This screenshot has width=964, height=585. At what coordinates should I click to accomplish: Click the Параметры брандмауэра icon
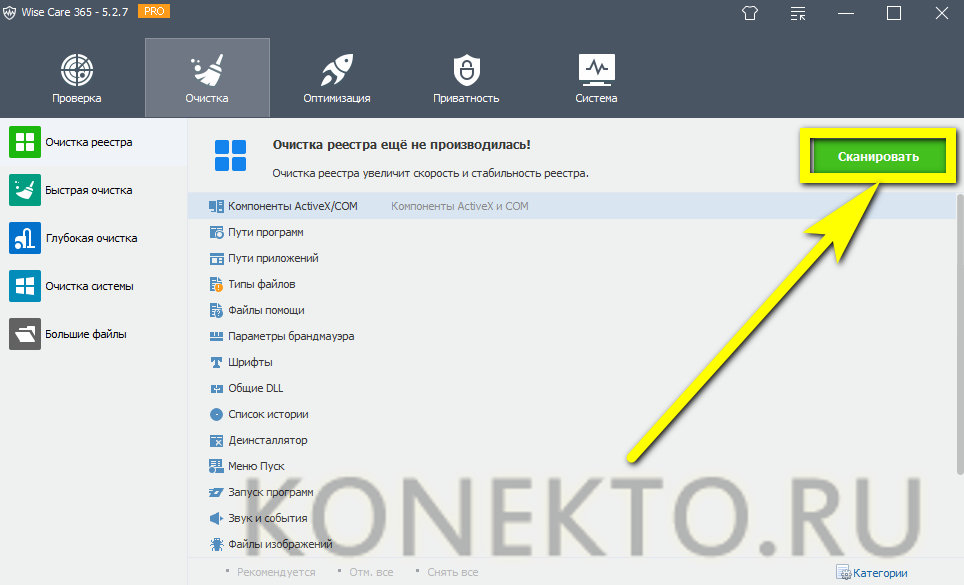216,336
